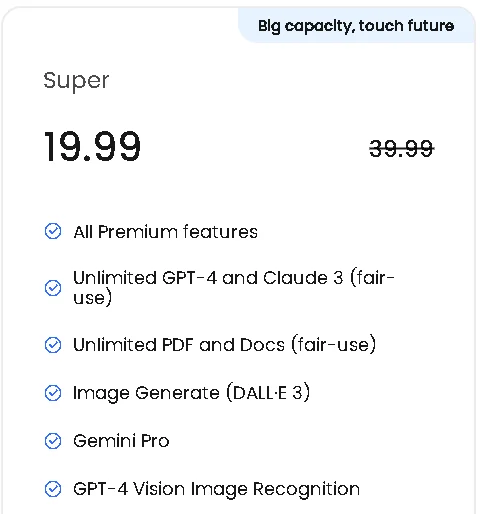Click the '(fair-use)' note after PDF and Docs
Viewport: 489px width, 514px height.
(x=334, y=345)
